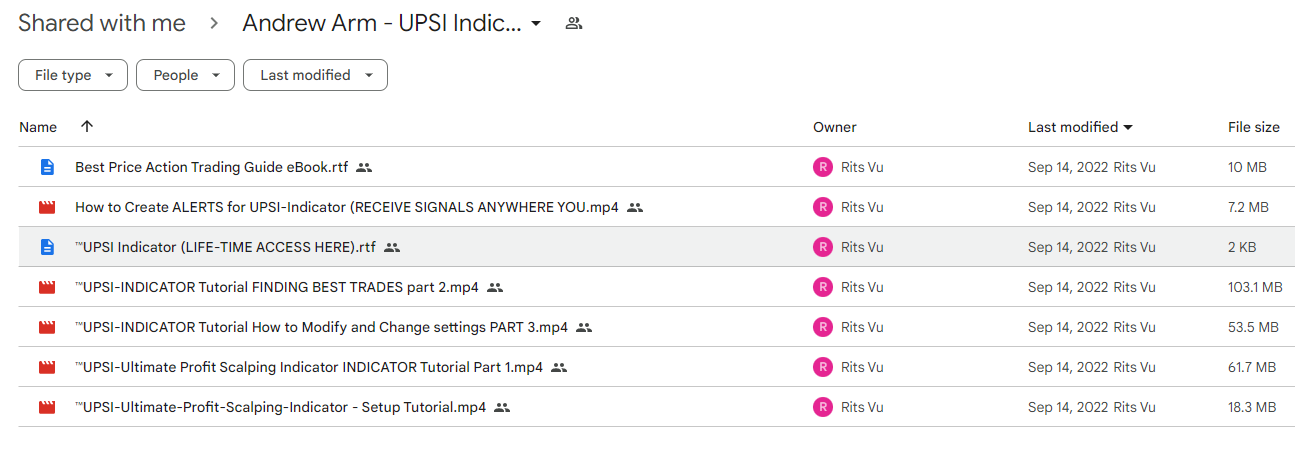Click the Owner column header
This screenshot has width=1295, height=460.
(835, 127)
